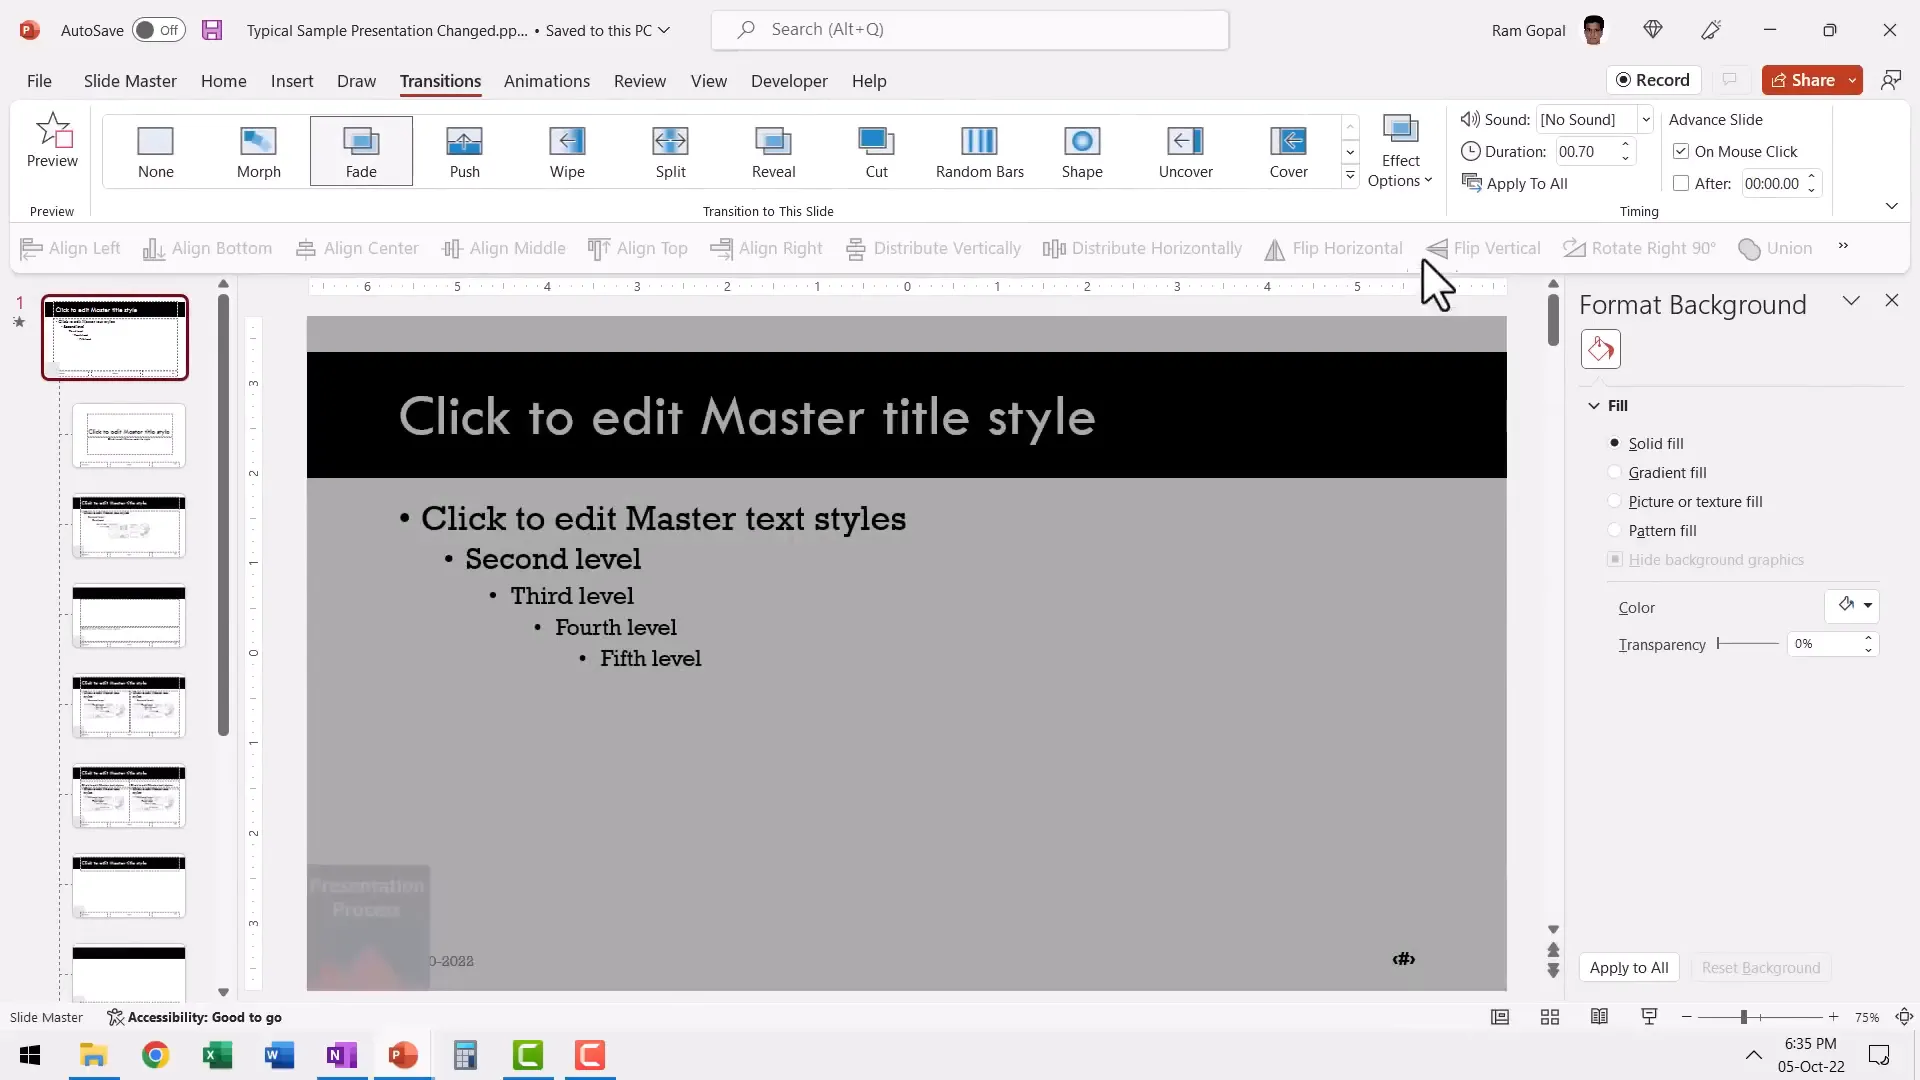
Task: Enable the After timing checkbox
Action: pos(1681,183)
